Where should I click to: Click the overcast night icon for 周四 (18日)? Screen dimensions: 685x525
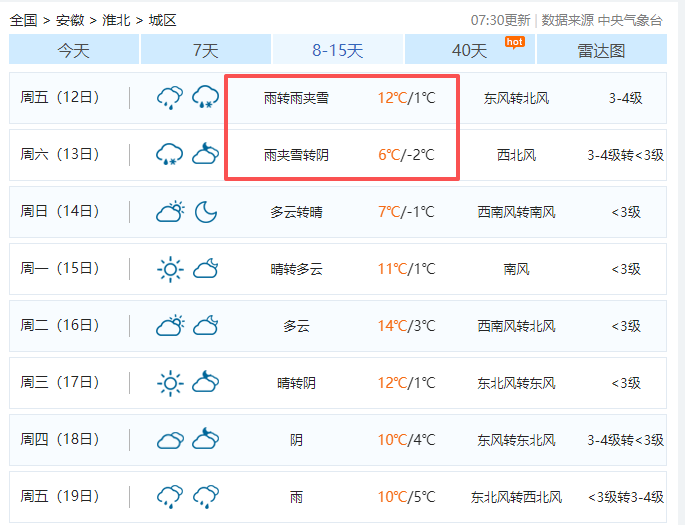pyautogui.click(x=205, y=439)
